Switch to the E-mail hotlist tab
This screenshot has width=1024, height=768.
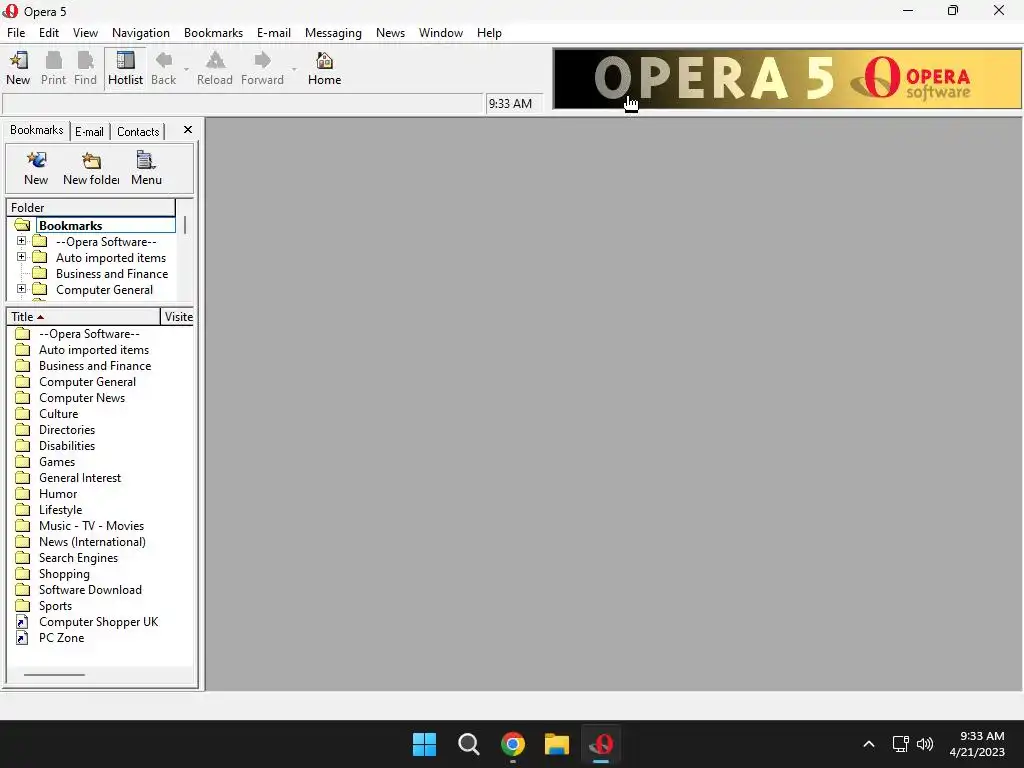pyautogui.click(x=89, y=132)
